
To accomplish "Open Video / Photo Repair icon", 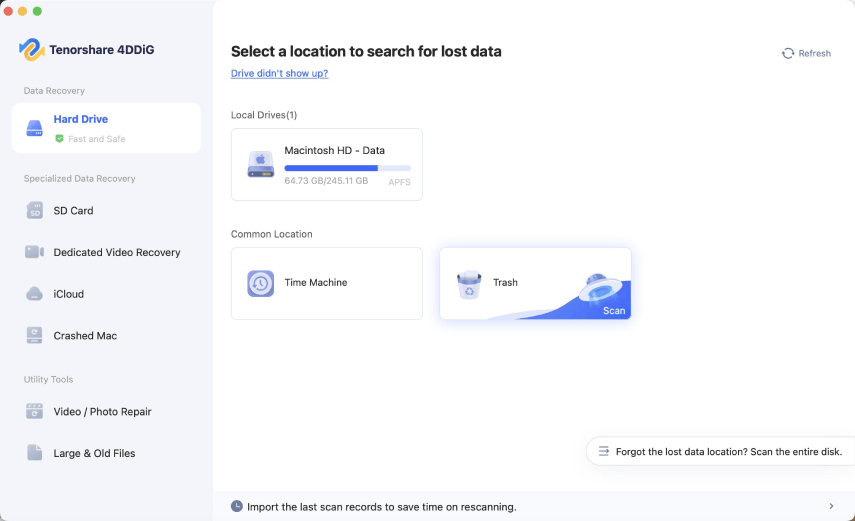I will [x=34, y=411].
